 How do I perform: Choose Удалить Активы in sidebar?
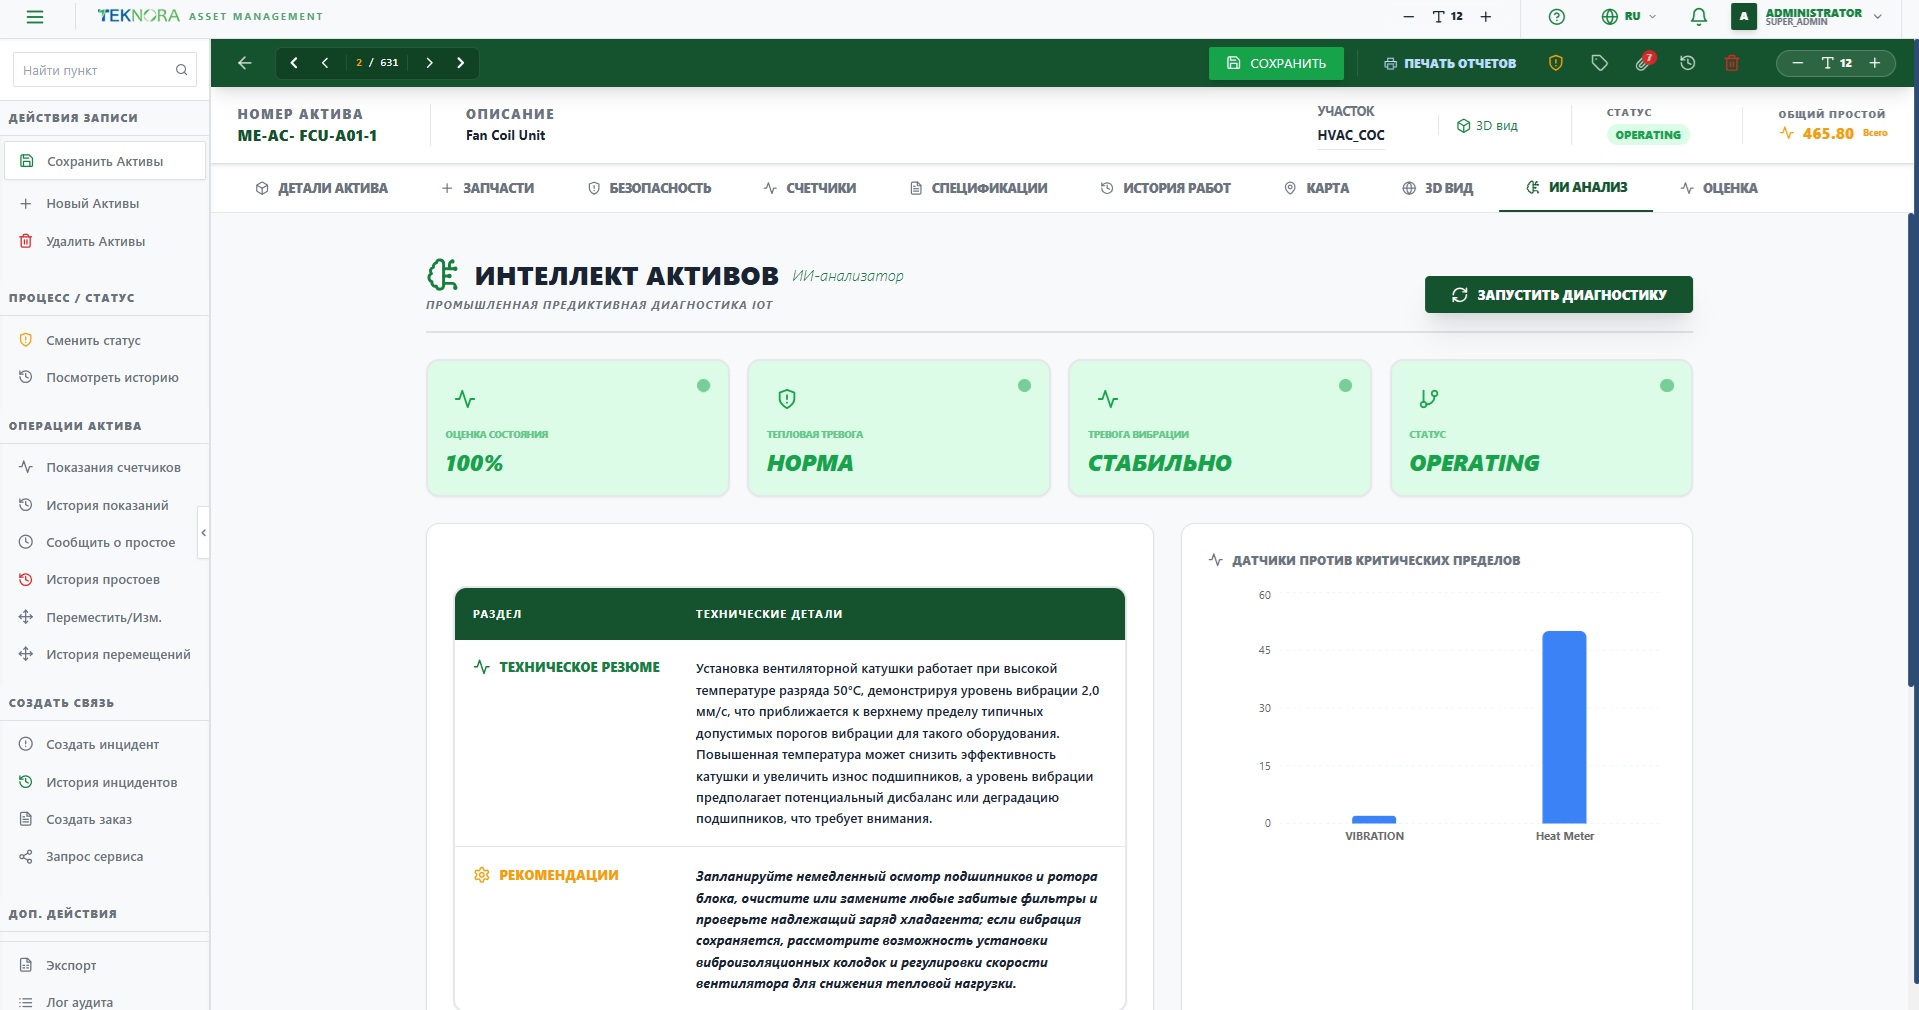(x=104, y=241)
